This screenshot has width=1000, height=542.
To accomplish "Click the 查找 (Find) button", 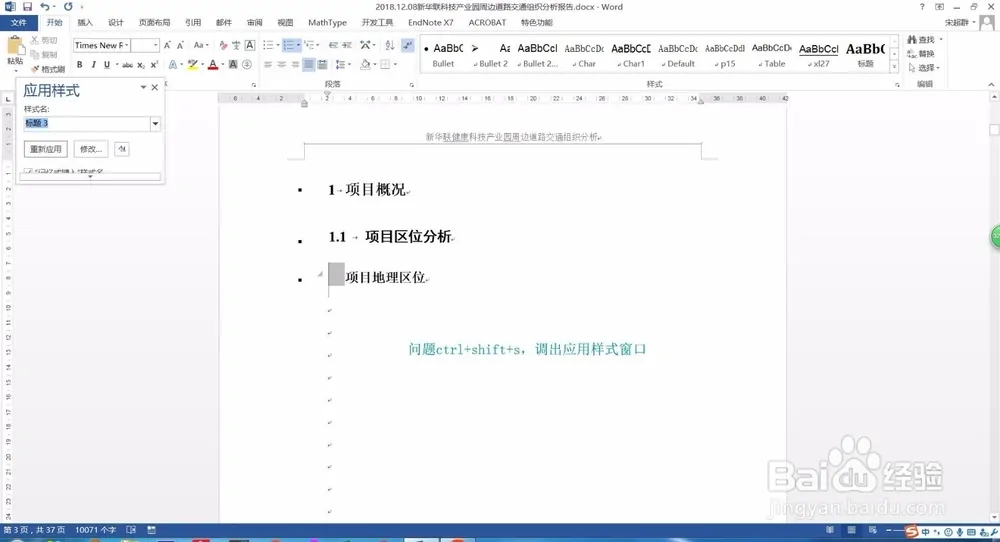I will click(922, 40).
